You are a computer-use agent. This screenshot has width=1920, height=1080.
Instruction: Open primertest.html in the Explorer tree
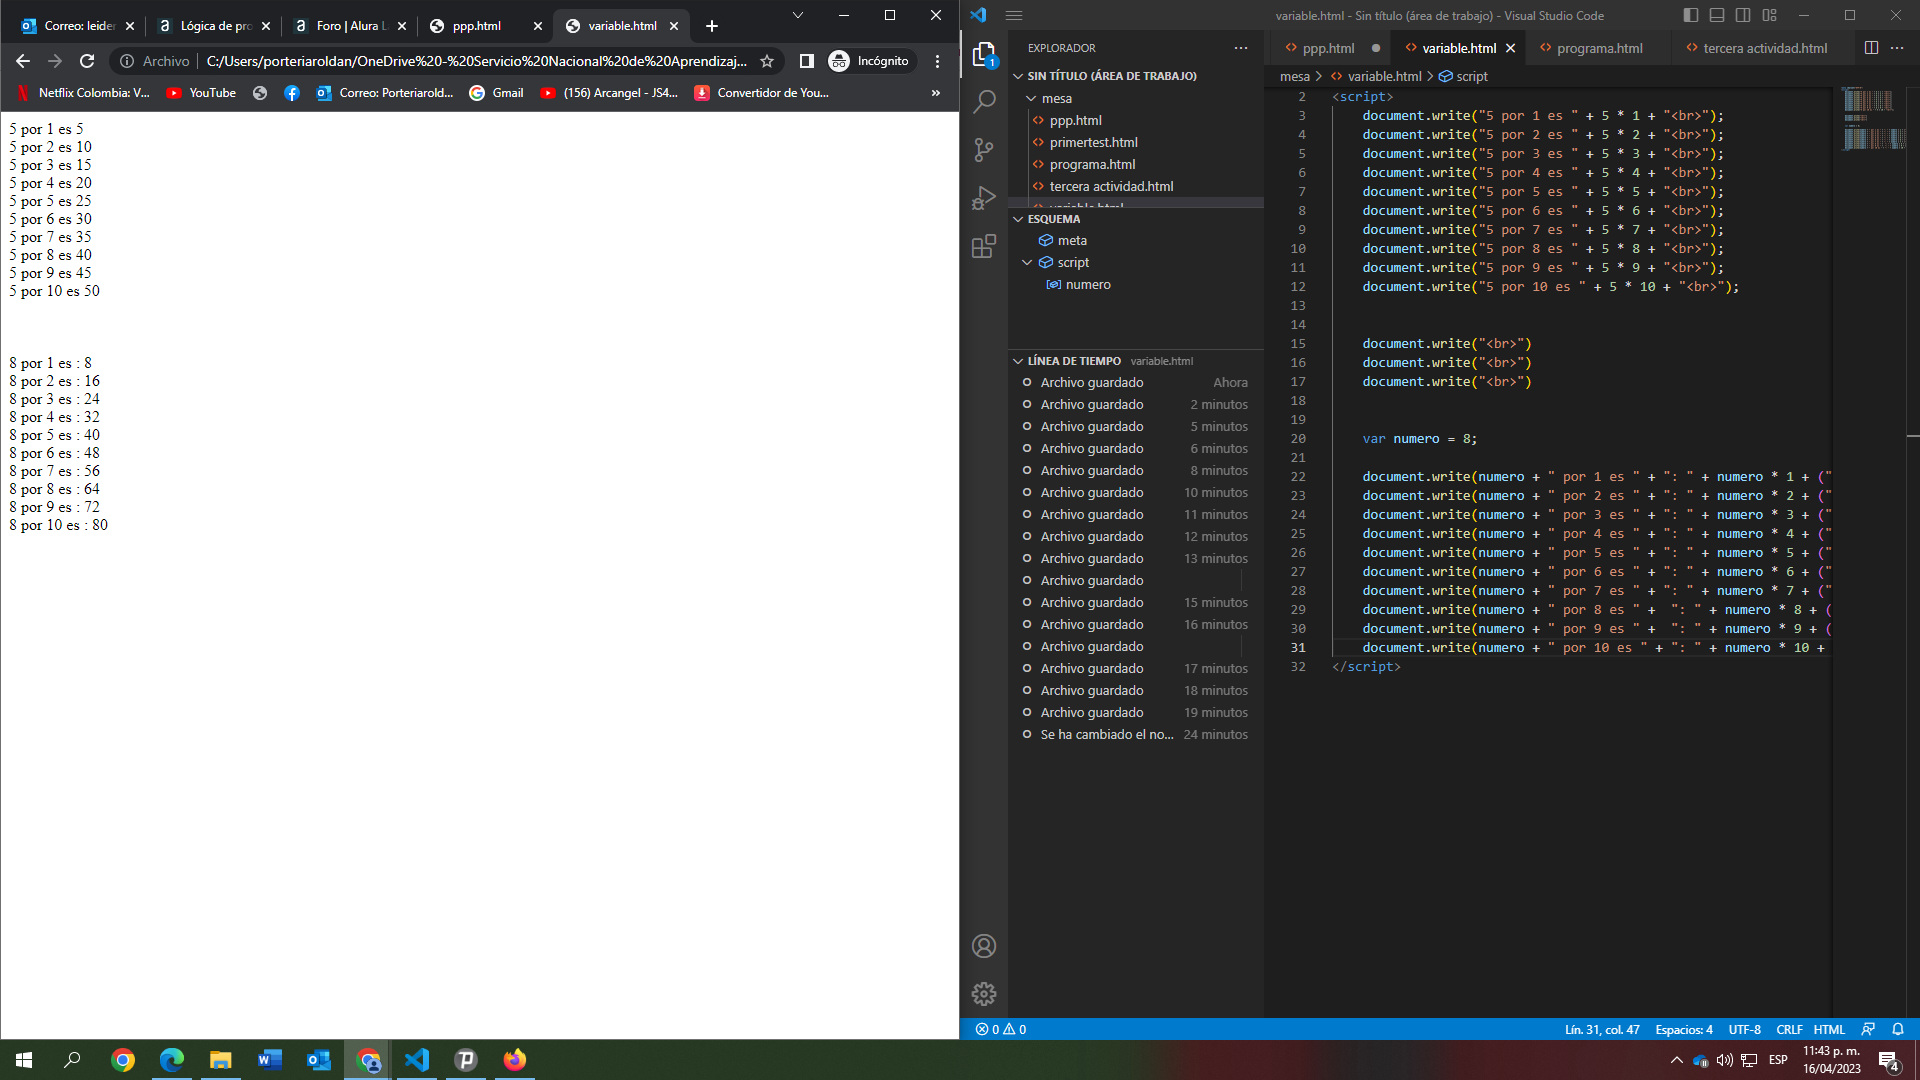1093,142
